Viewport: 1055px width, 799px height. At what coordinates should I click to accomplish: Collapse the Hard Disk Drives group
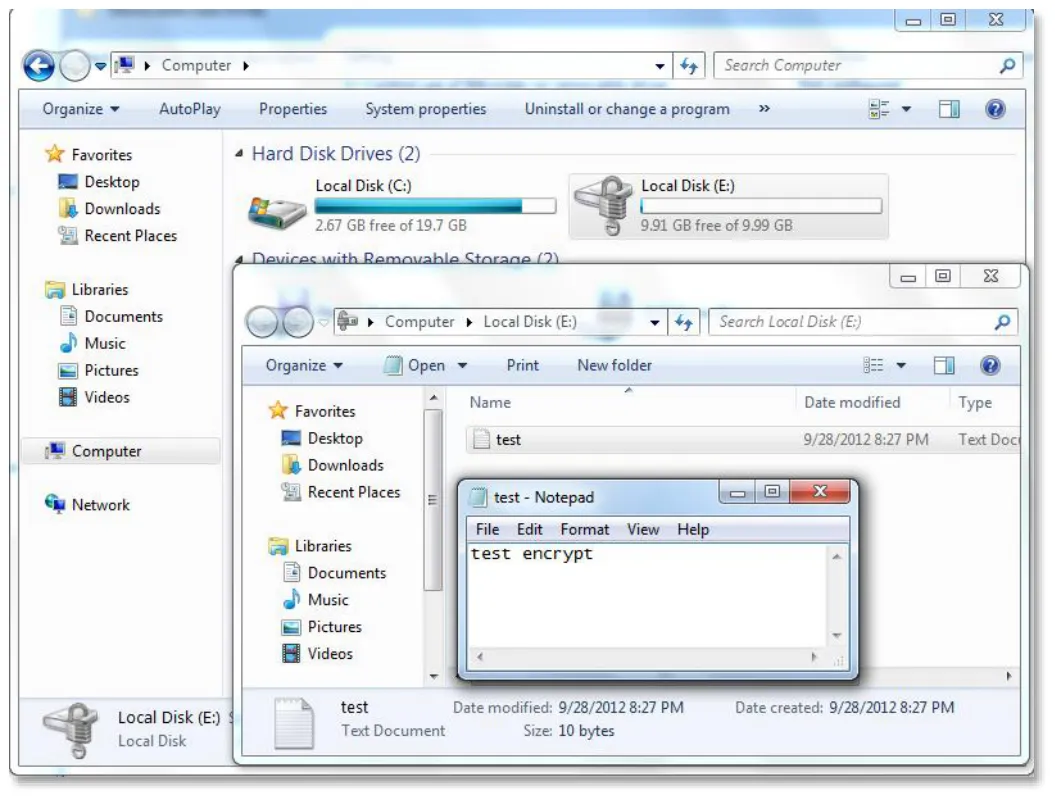[239, 154]
